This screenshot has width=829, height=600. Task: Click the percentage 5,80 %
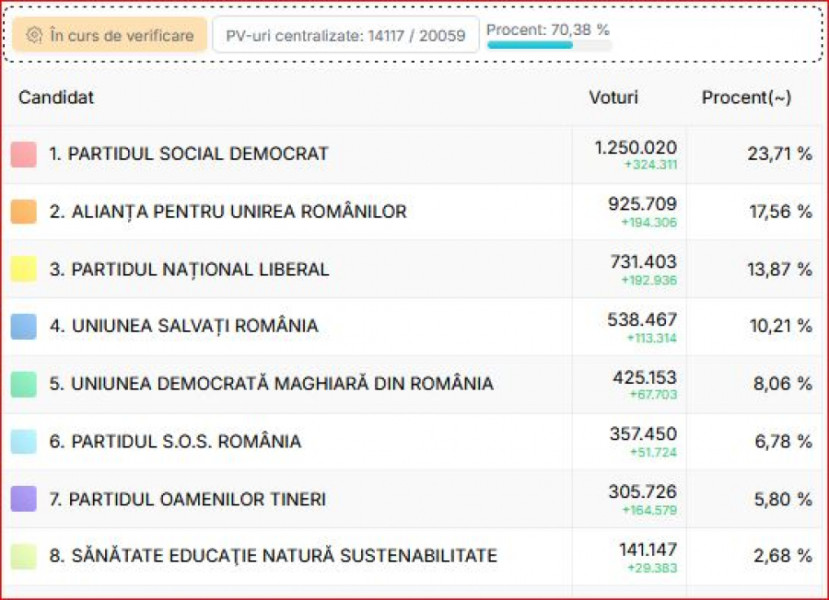click(783, 499)
